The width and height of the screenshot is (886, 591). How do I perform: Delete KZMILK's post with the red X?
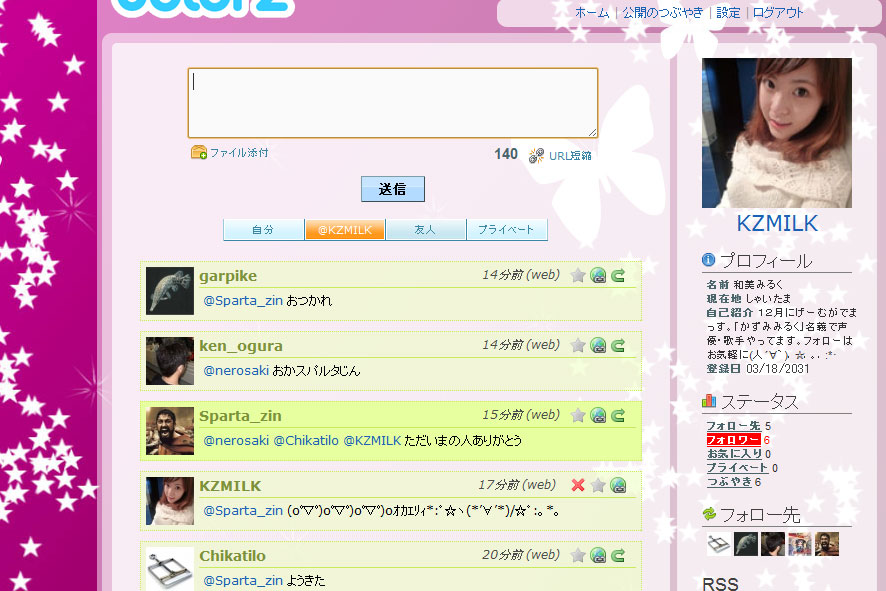pos(578,485)
